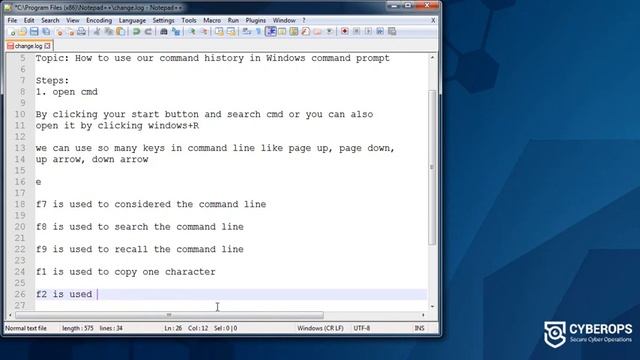Close the document with the menu bar X
Screen dimensions: 640x360
tap(433, 20)
